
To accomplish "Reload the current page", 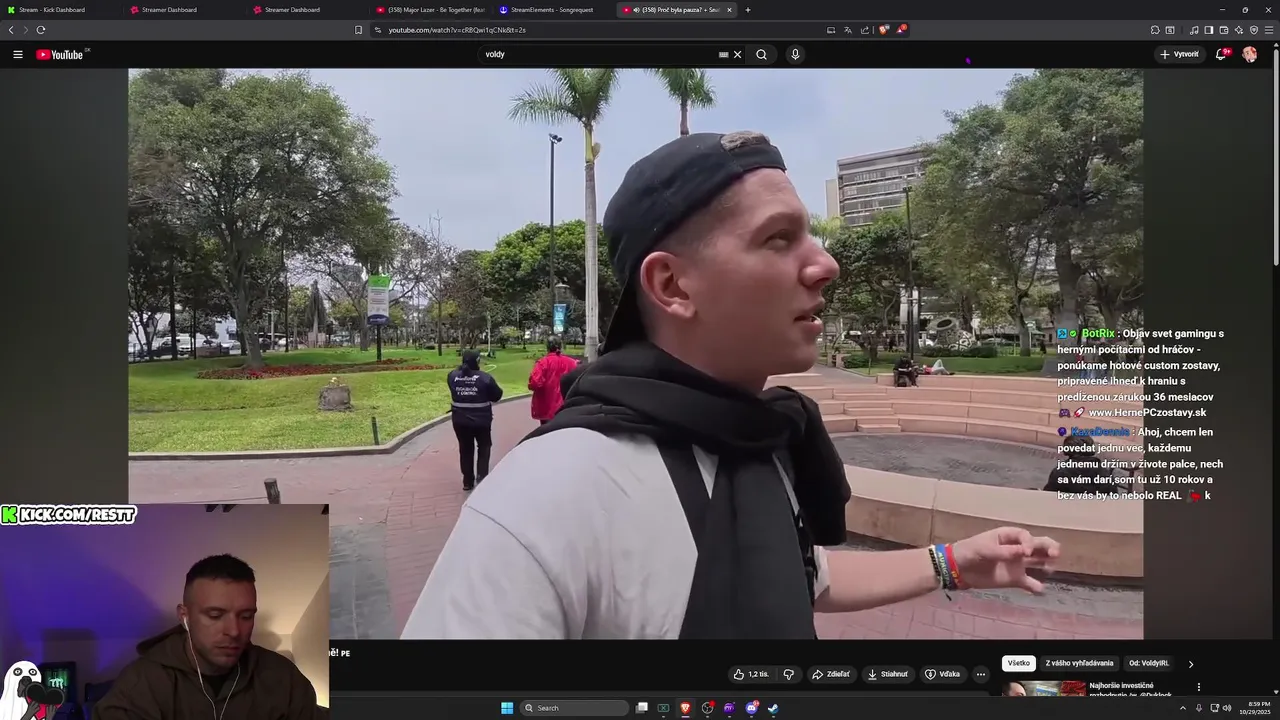I will (x=40, y=30).
